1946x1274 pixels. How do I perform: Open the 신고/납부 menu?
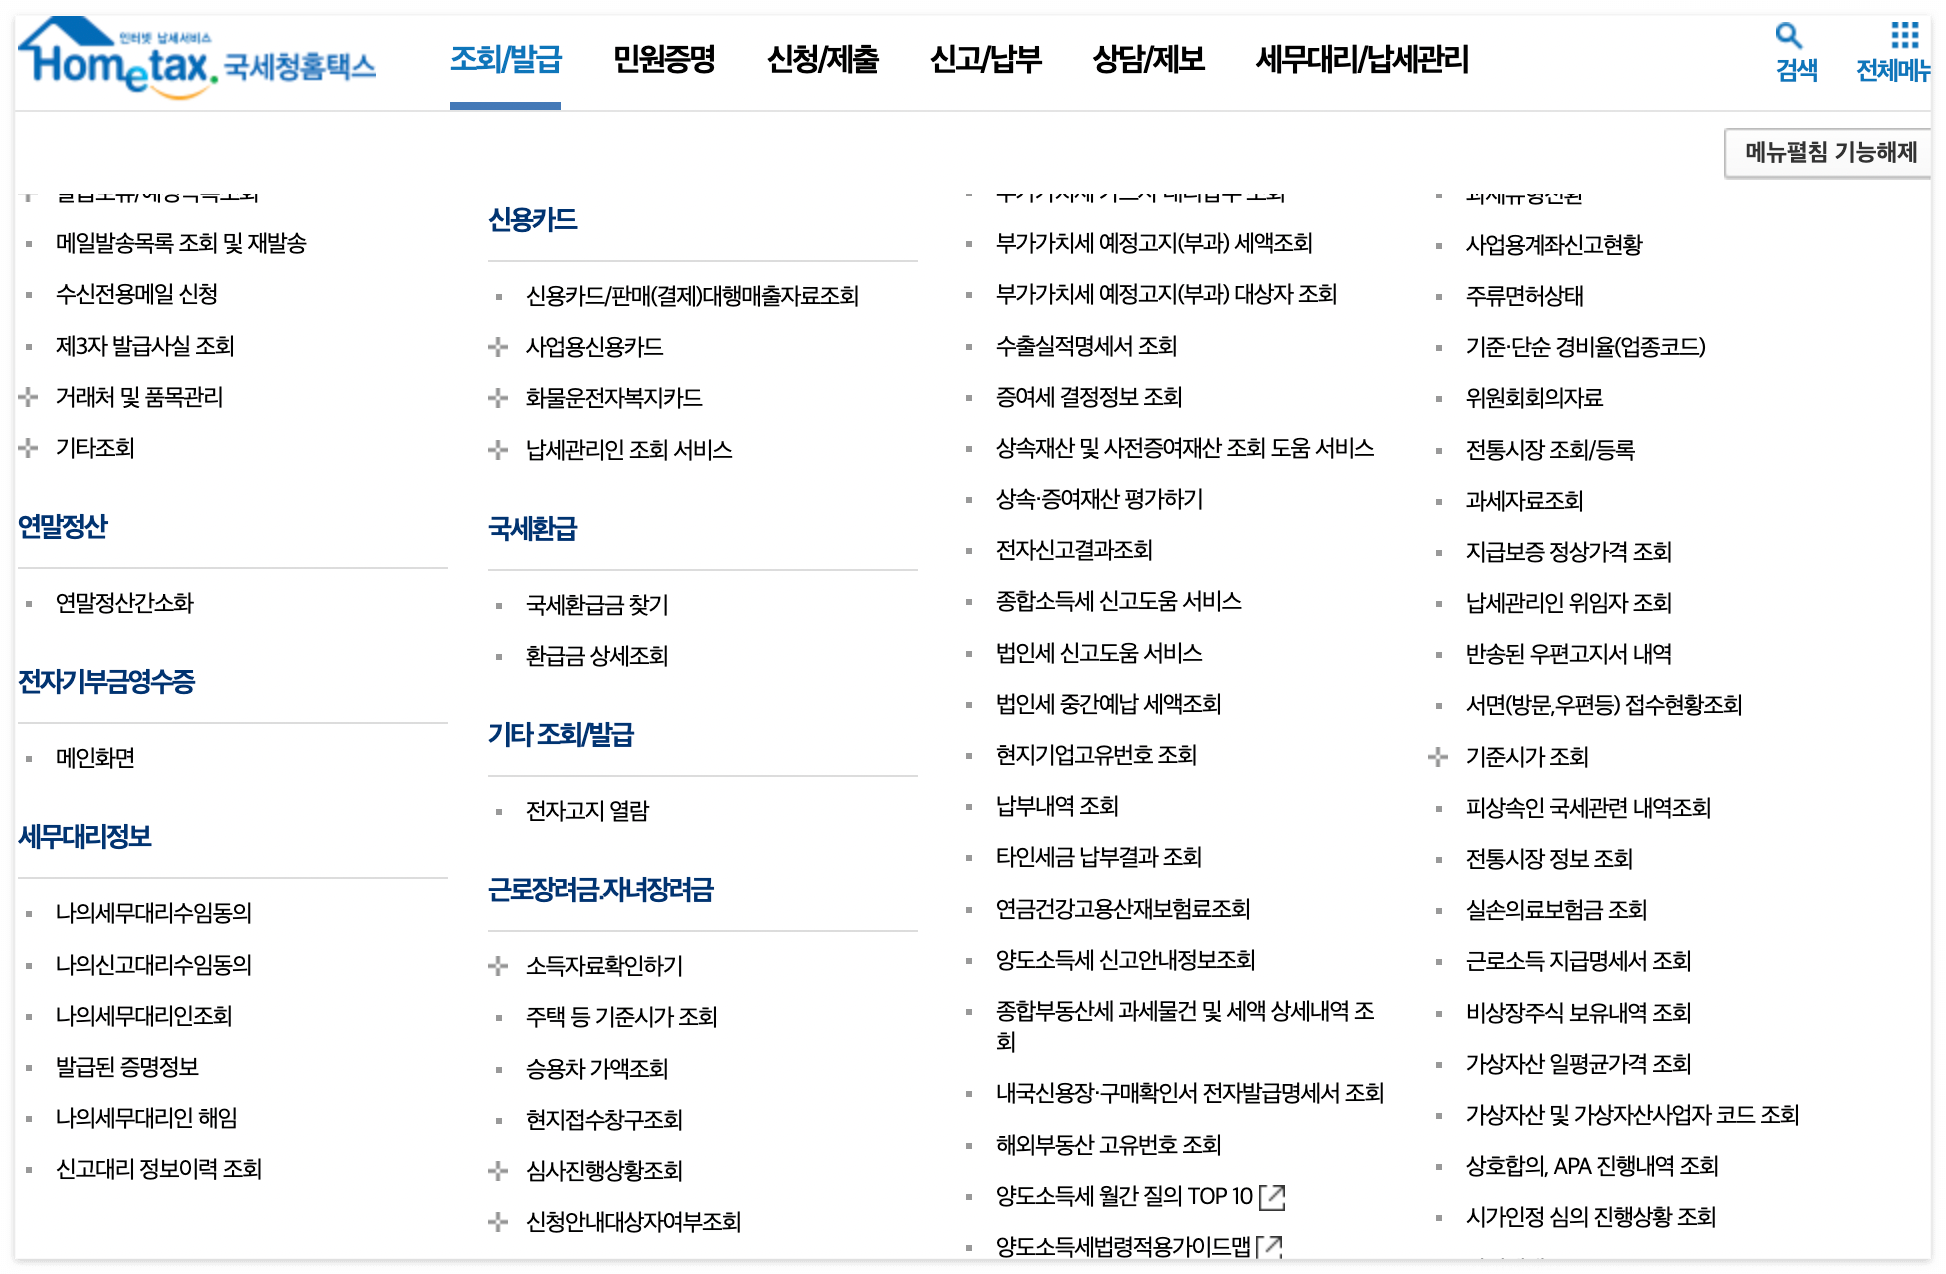click(x=988, y=60)
